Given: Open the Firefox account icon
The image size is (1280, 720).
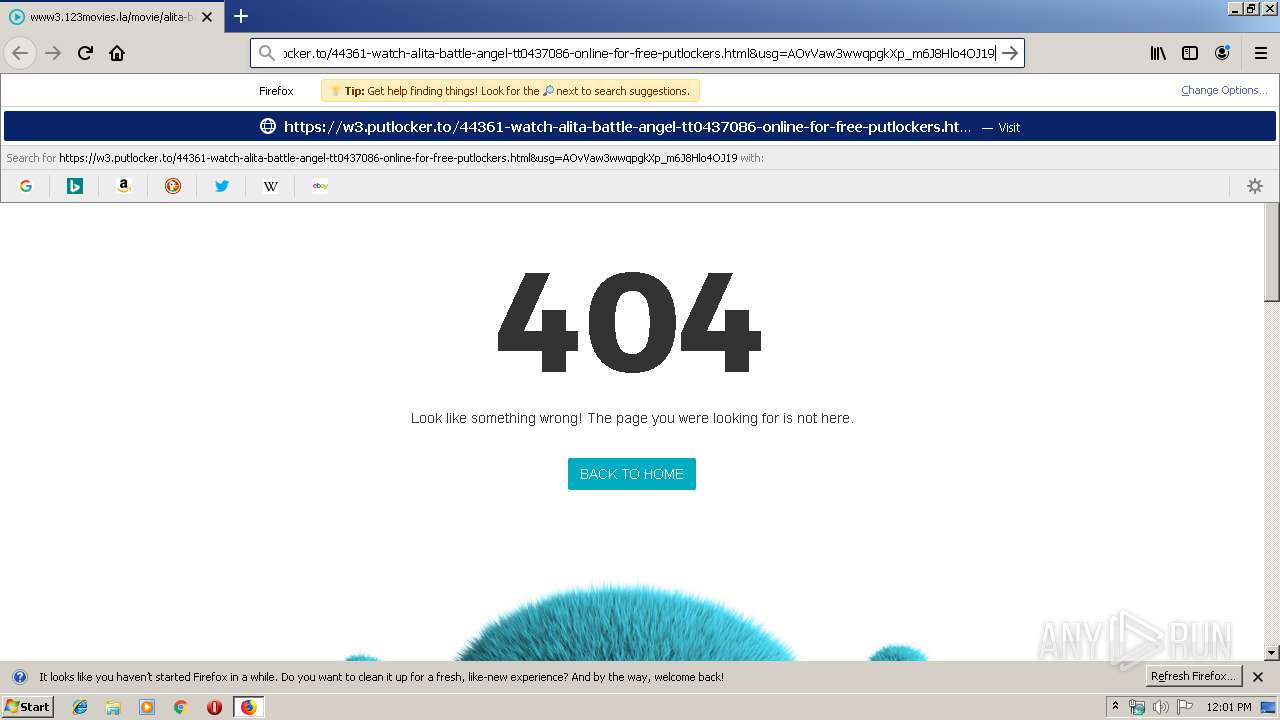Looking at the screenshot, I should [1222, 53].
